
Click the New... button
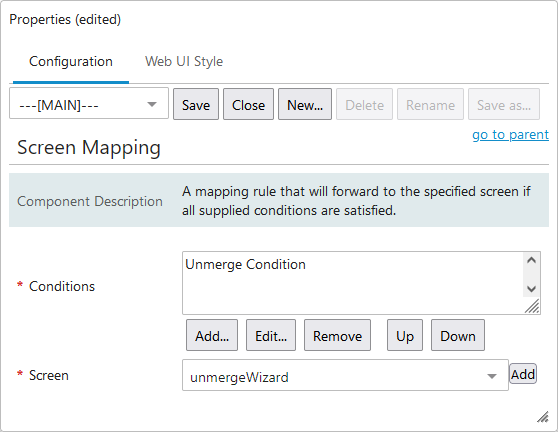pos(305,104)
